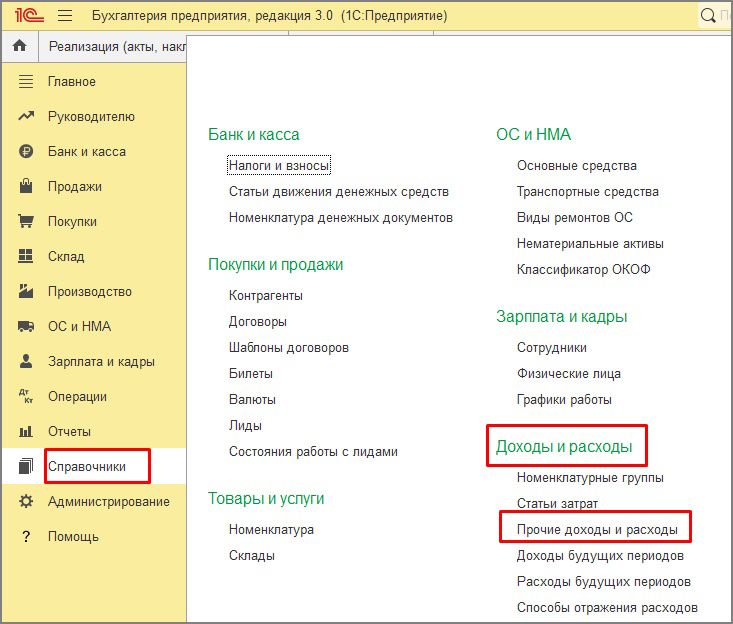Click the 1C logo icon
The height and width of the screenshot is (624, 733).
click(29, 15)
